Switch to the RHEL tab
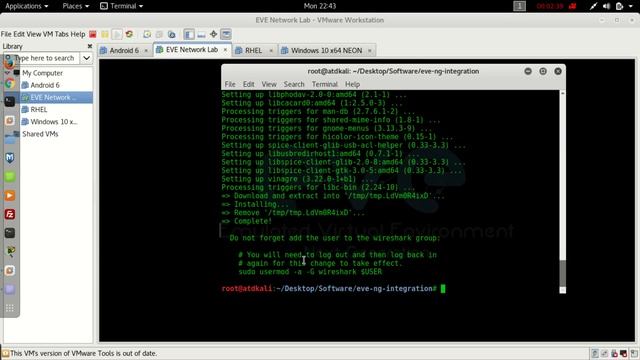The image size is (640, 360). click(253, 50)
